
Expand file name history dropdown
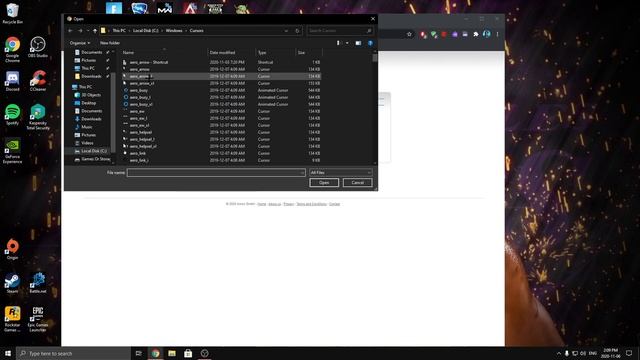tap(302, 173)
